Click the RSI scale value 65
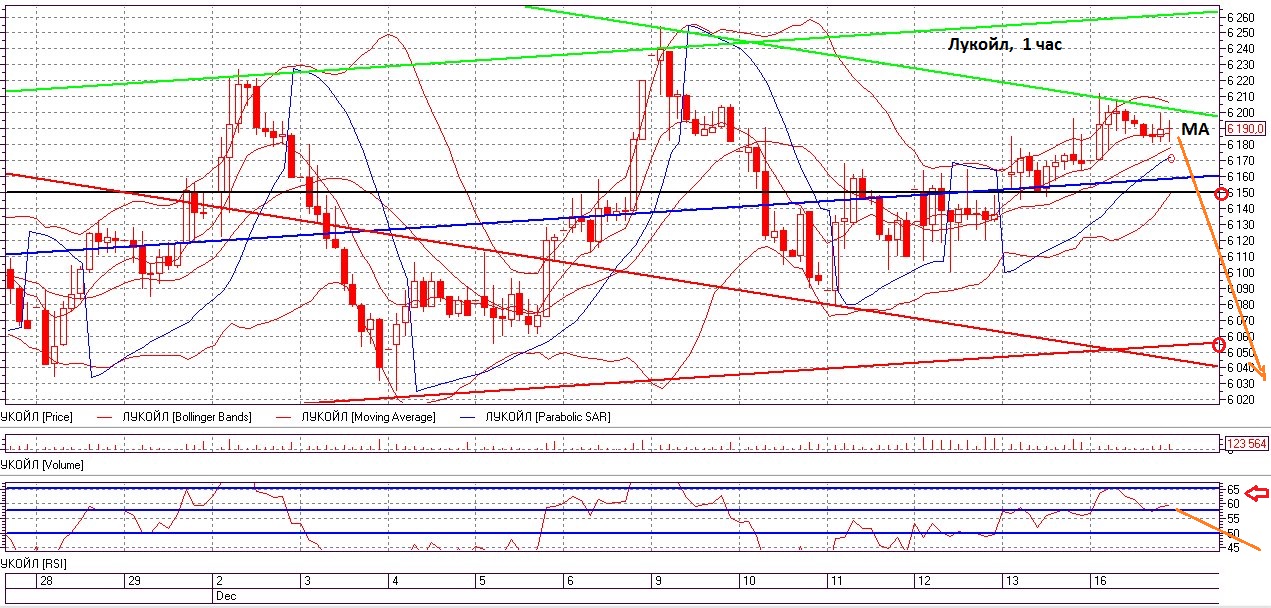Image resolution: width=1271 pixels, height=608 pixels. tap(1233, 490)
